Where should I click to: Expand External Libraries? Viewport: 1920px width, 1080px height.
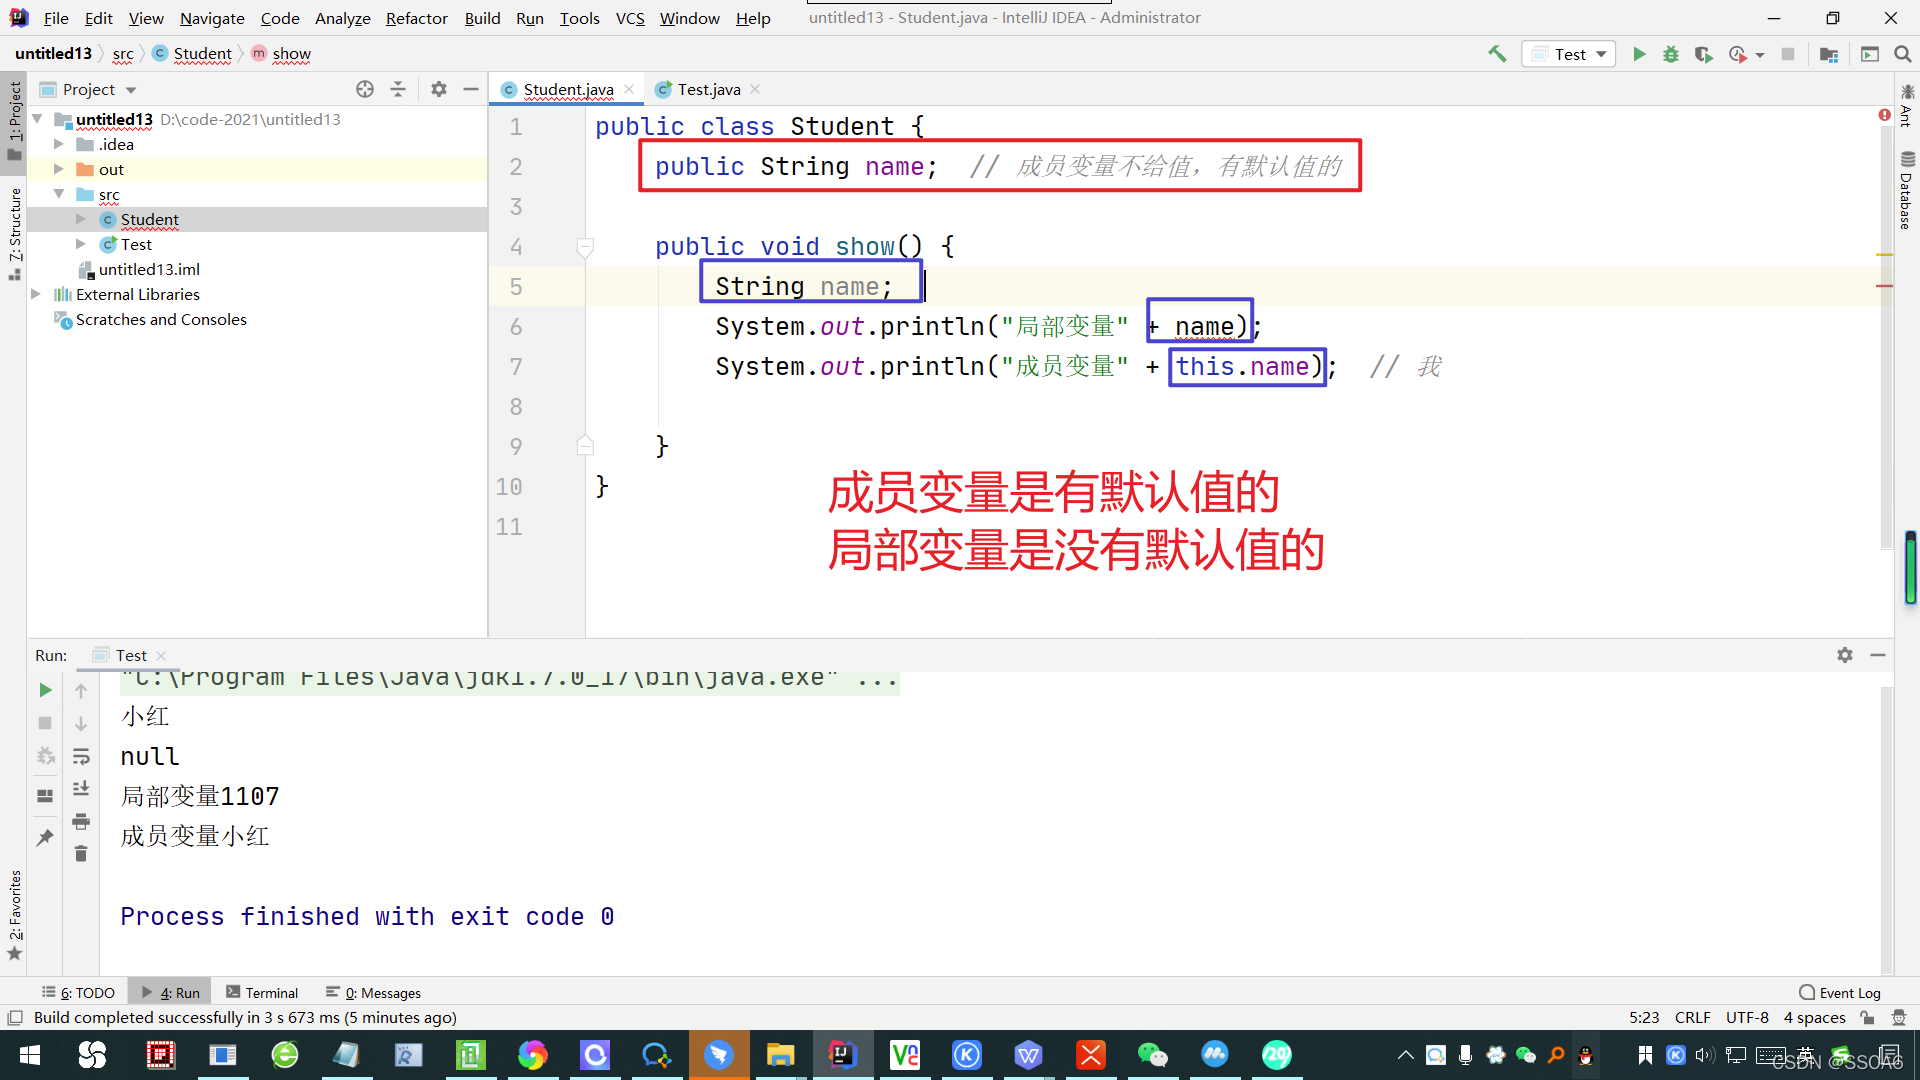[x=37, y=294]
